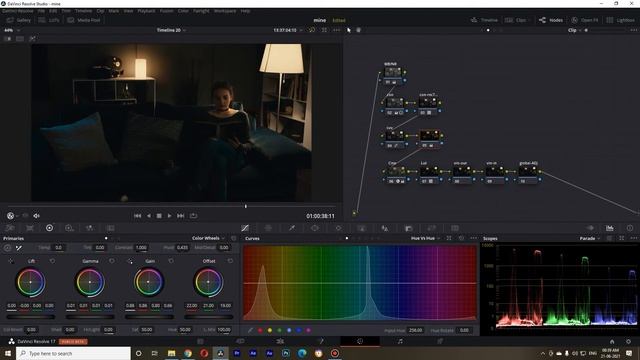Open the Color menu
This screenshot has height=360, width=640.
[x=183, y=11]
